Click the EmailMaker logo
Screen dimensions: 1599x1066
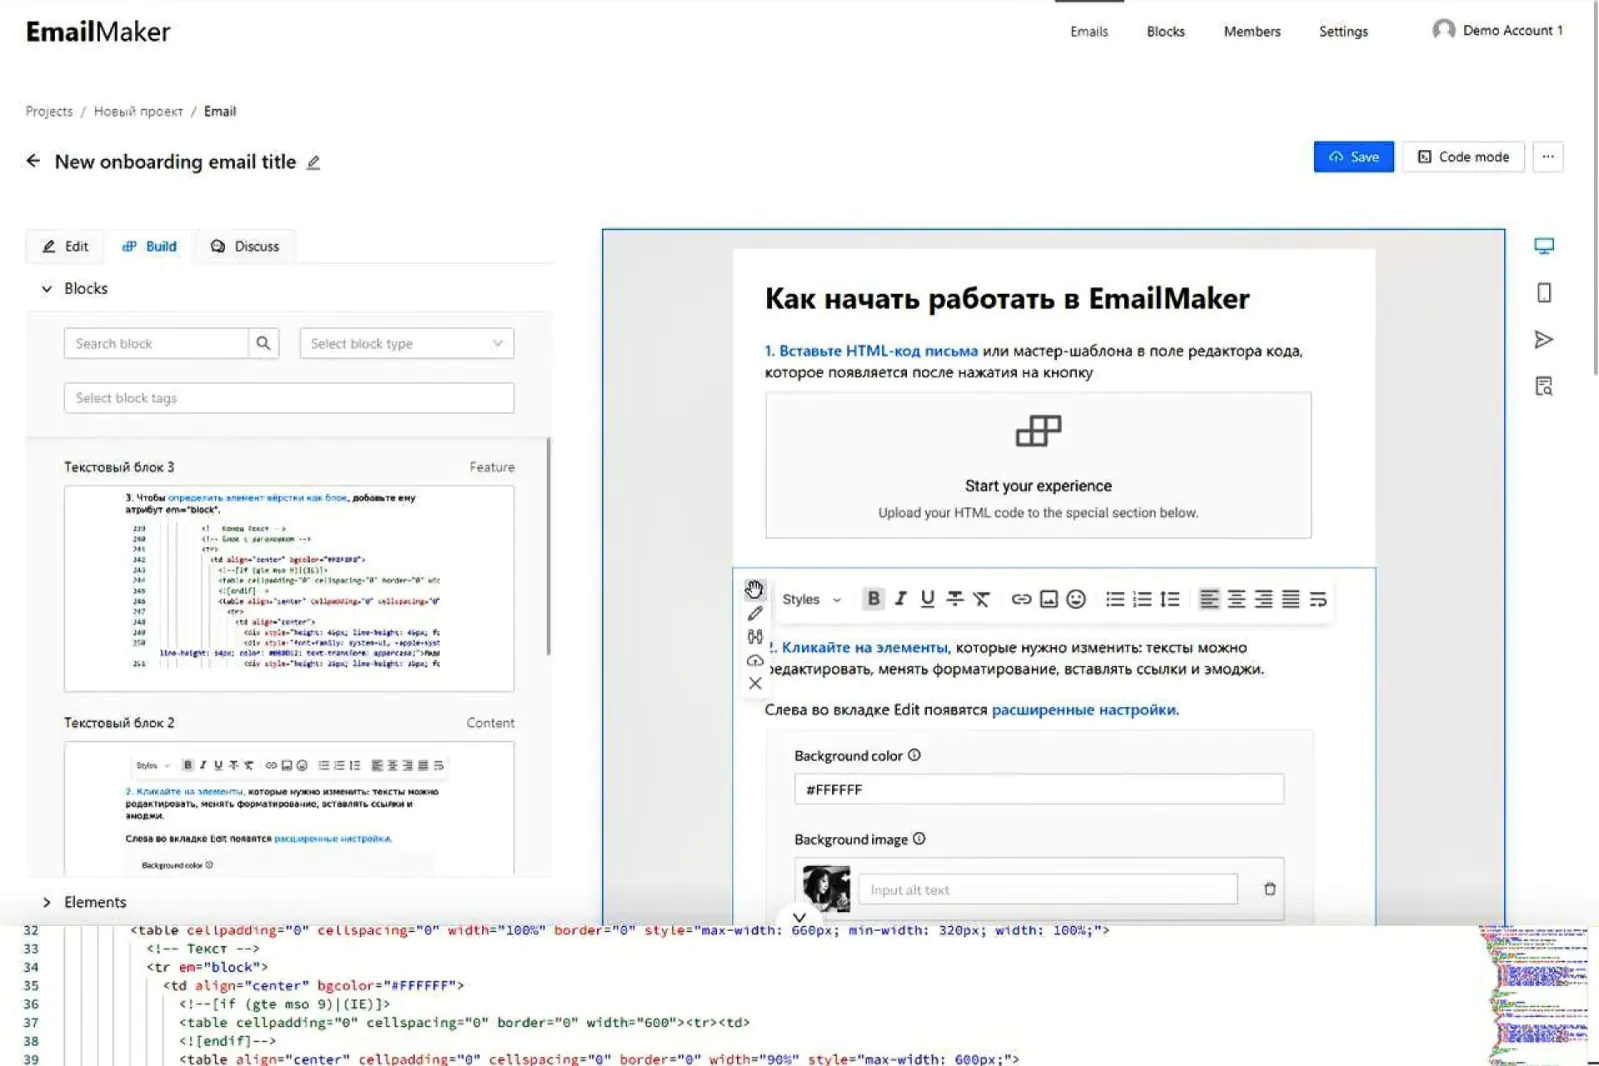pos(98,32)
